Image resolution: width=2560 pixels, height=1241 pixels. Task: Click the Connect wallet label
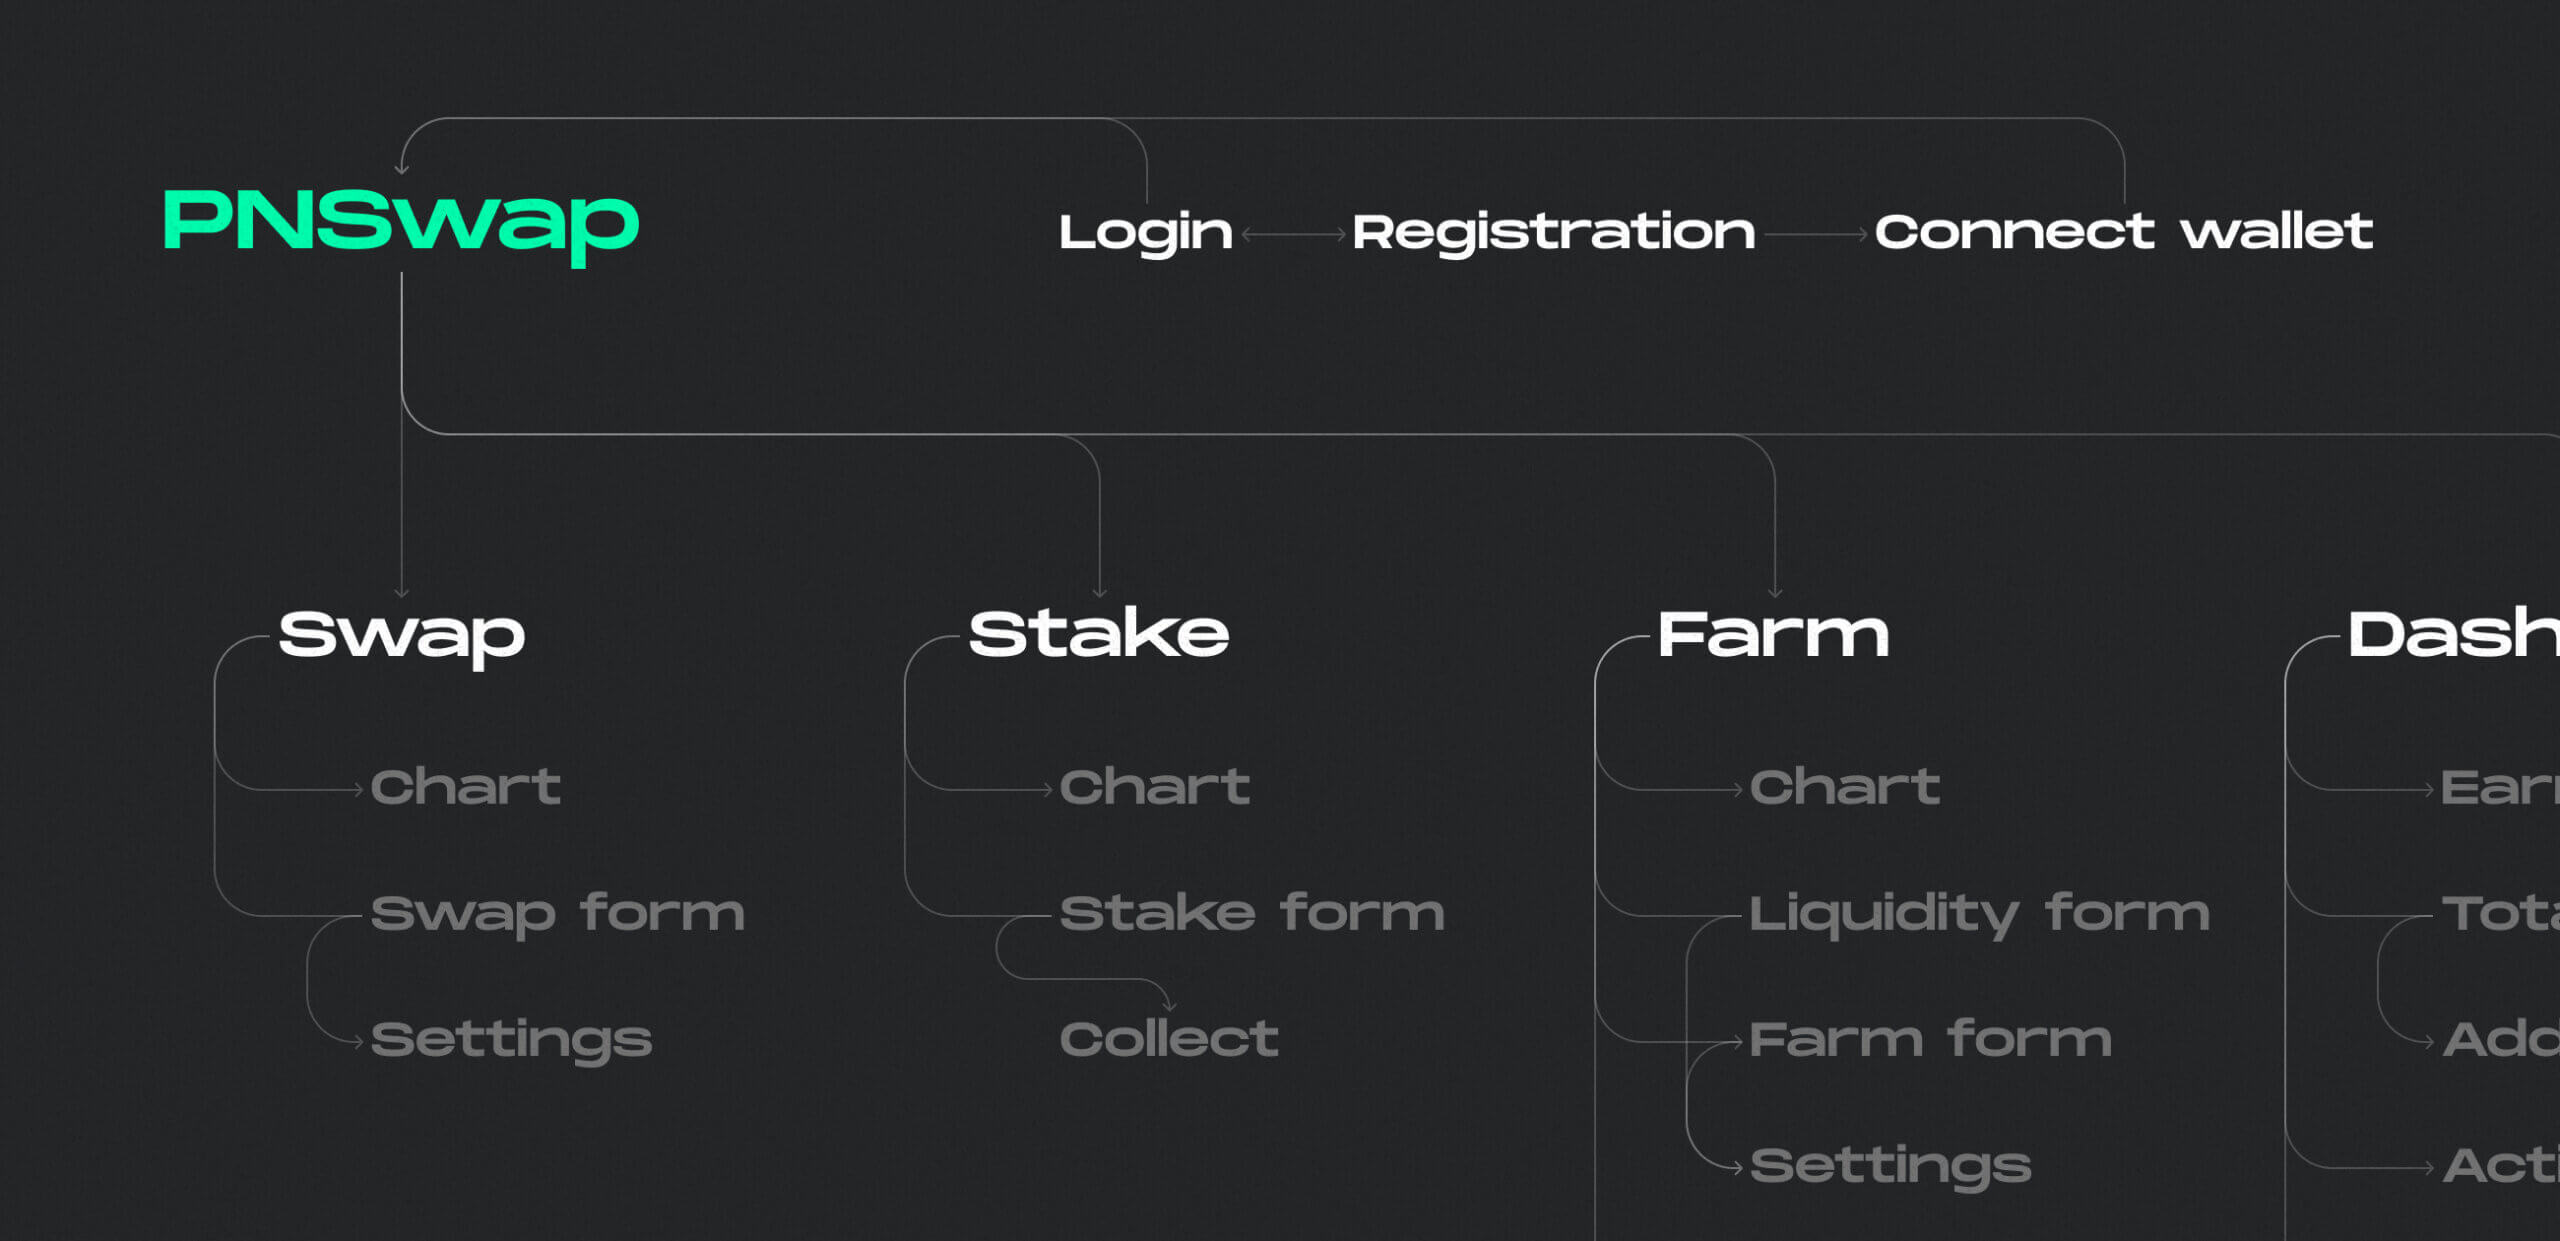(2123, 233)
